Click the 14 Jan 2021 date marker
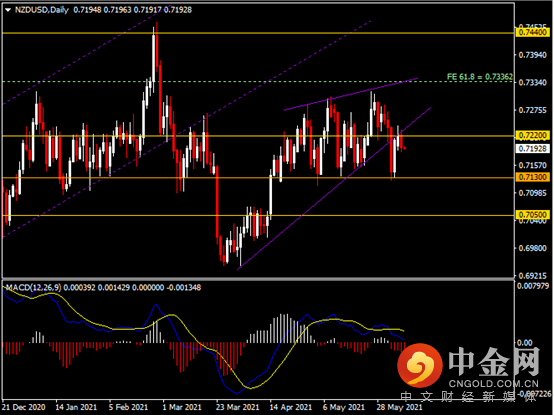Screen dimensions: 554x415 tap(76, 407)
